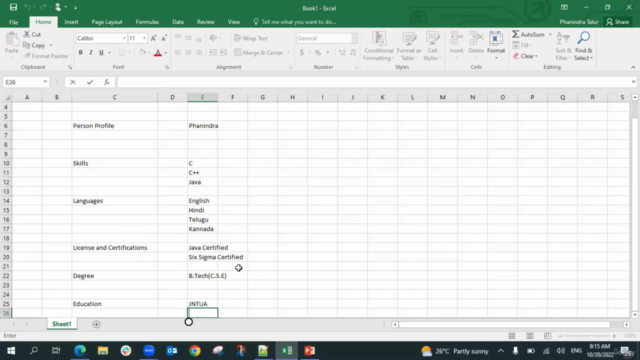
Task: Expand the Name Box dropdown next to E26
Action: (x=45, y=82)
